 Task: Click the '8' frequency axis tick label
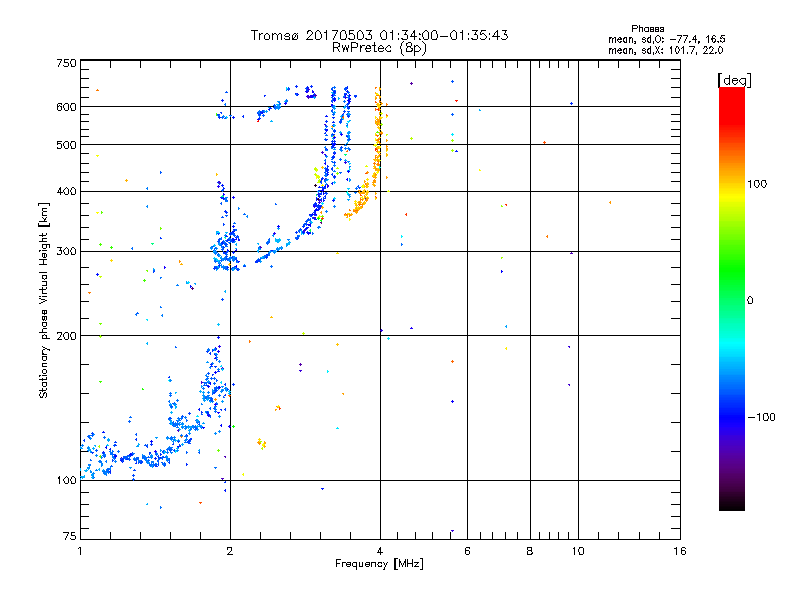click(x=530, y=551)
